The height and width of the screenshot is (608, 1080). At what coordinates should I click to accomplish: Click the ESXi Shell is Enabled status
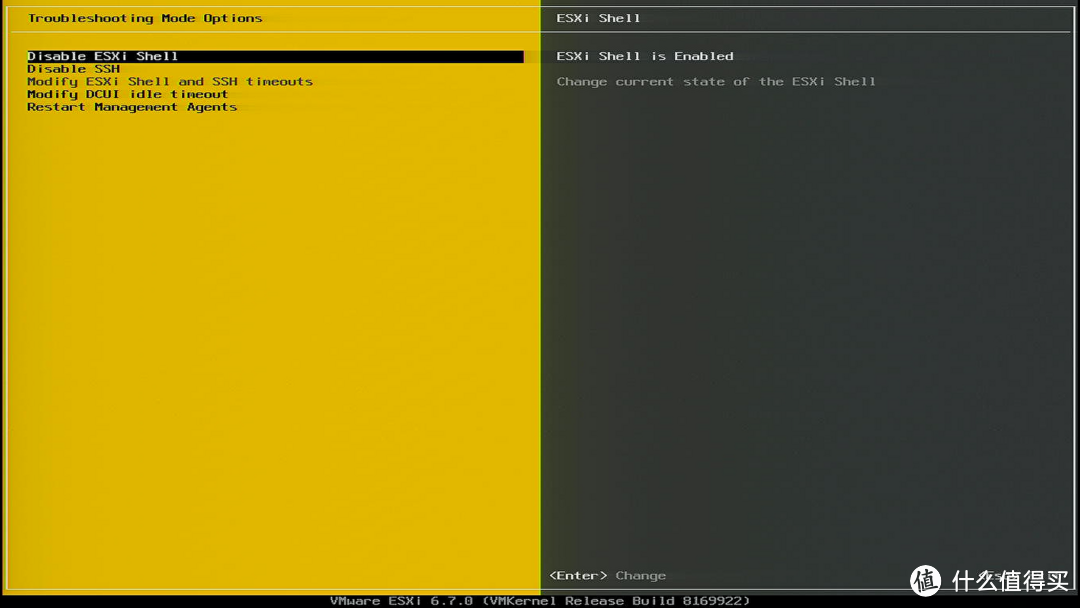(x=645, y=56)
